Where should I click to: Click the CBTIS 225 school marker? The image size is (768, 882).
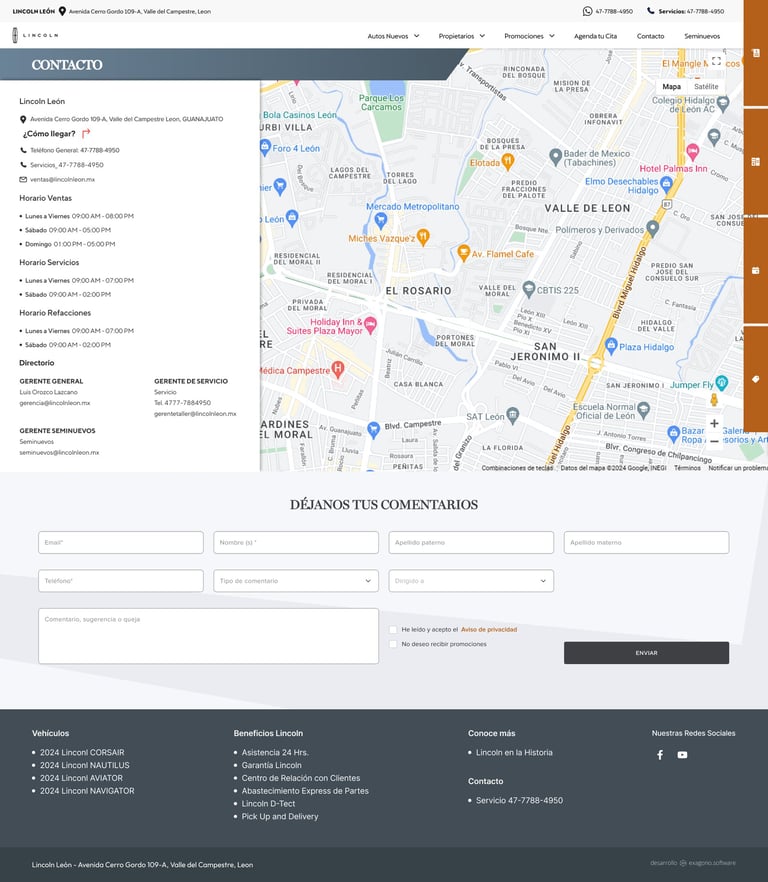click(528, 289)
